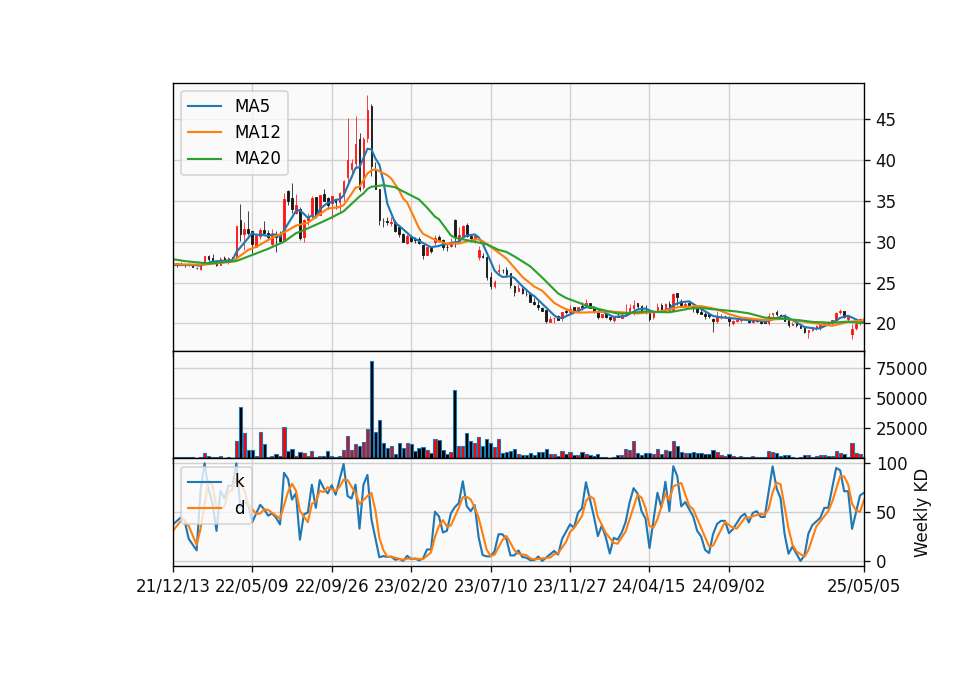Click the 0 tick on Weekly KD axis

[880, 561]
